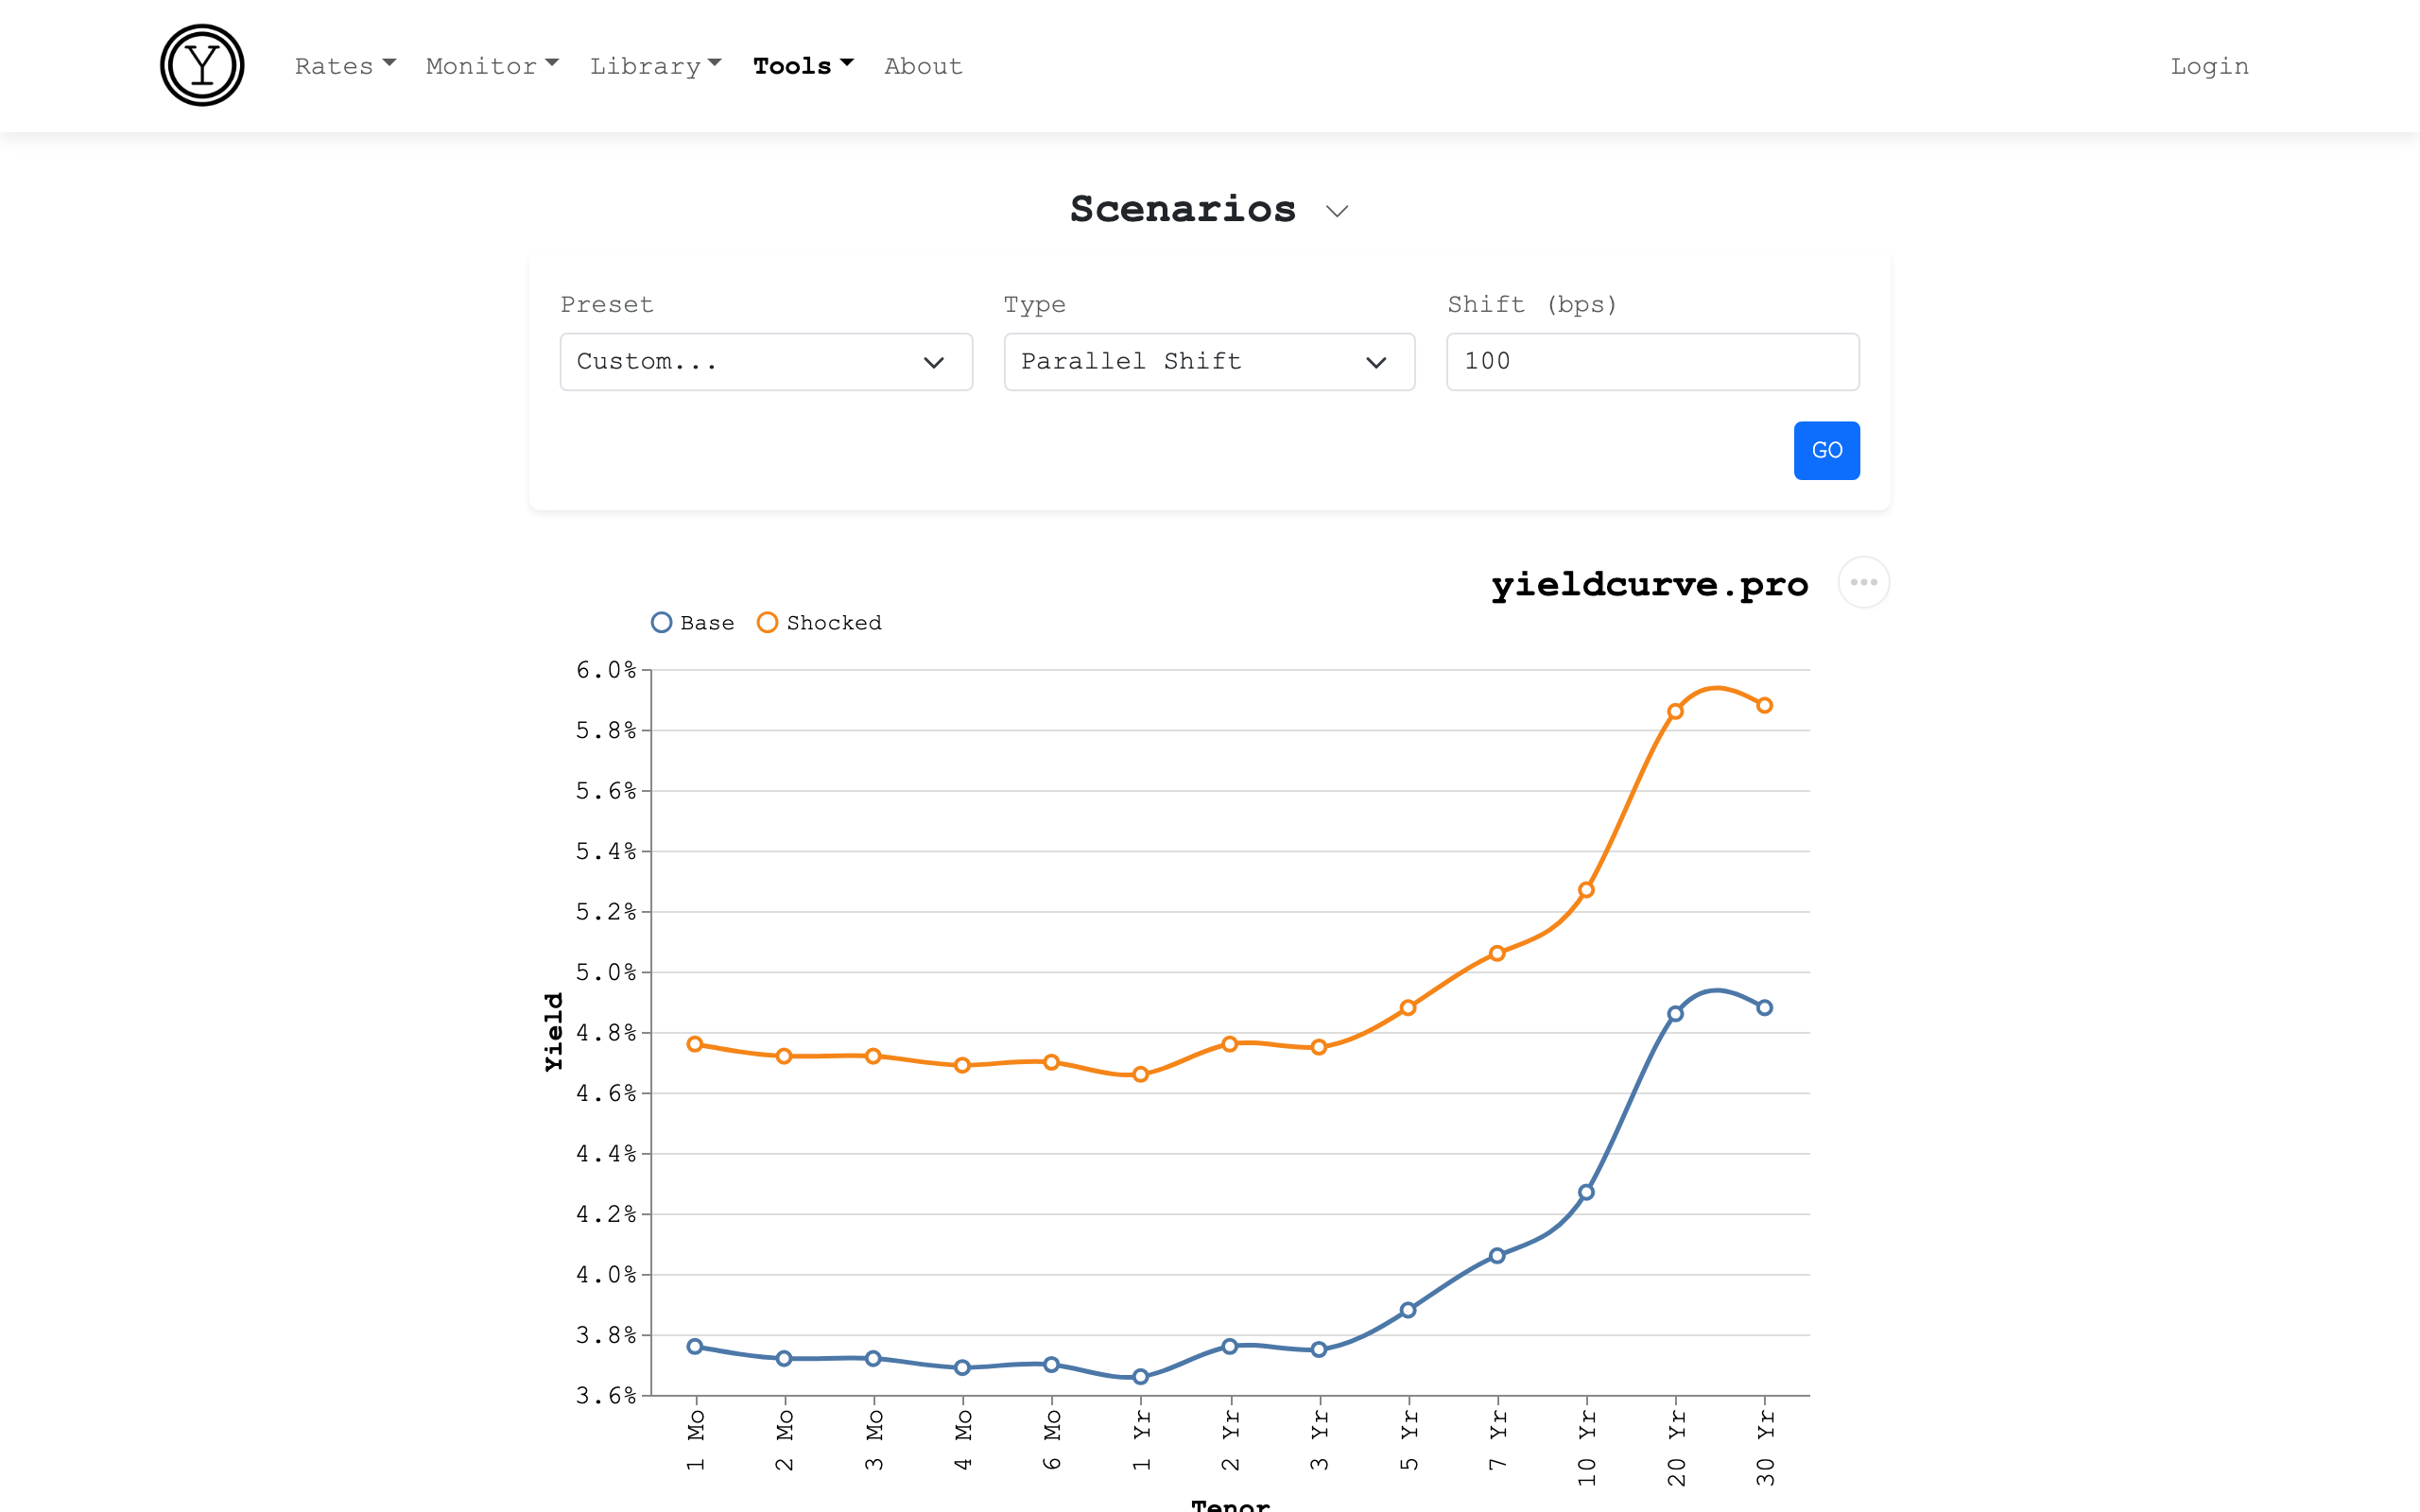The height and width of the screenshot is (1512, 2420).
Task: Click the Shocked 1 Yr data point
Action: (x=1140, y=1074)
